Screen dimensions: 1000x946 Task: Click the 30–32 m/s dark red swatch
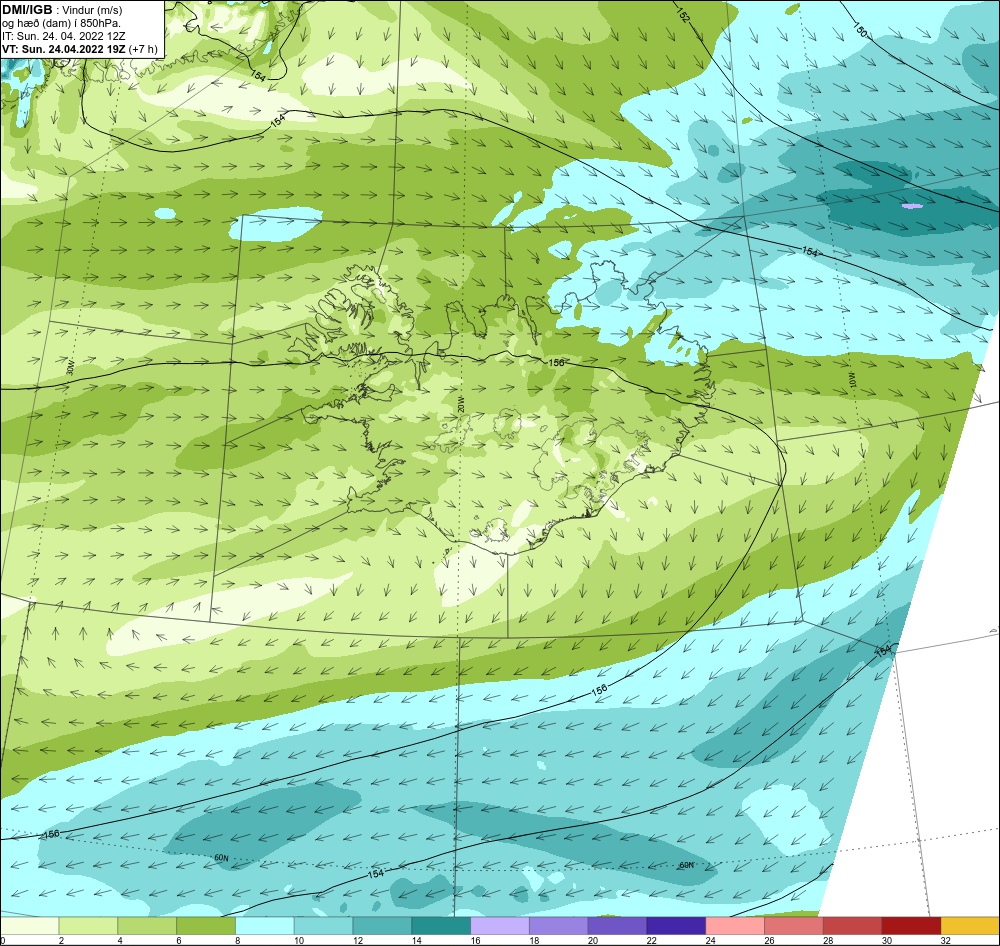(911, 925)
